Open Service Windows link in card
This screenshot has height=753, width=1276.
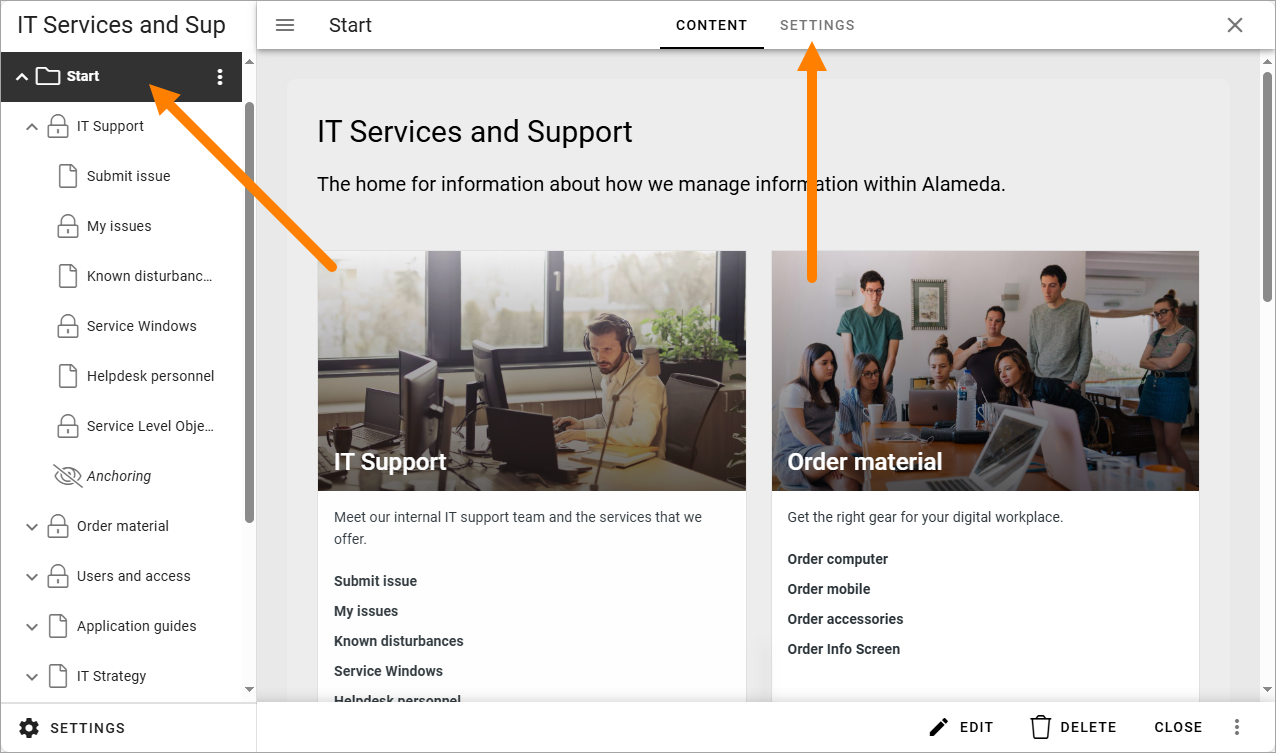(388, 671)
